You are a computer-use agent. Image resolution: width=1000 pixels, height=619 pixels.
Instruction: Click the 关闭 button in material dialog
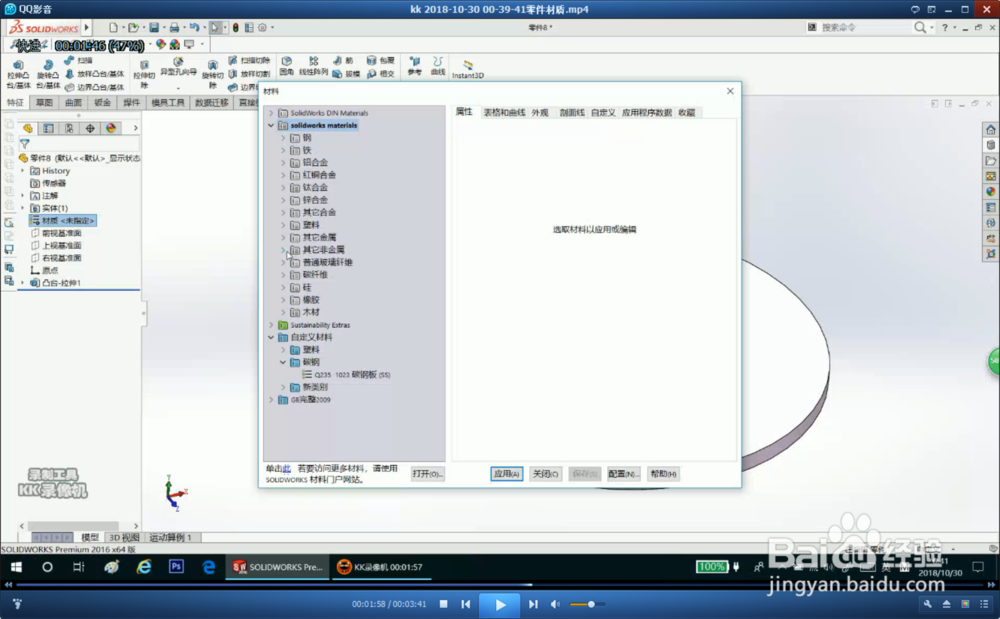545,474
